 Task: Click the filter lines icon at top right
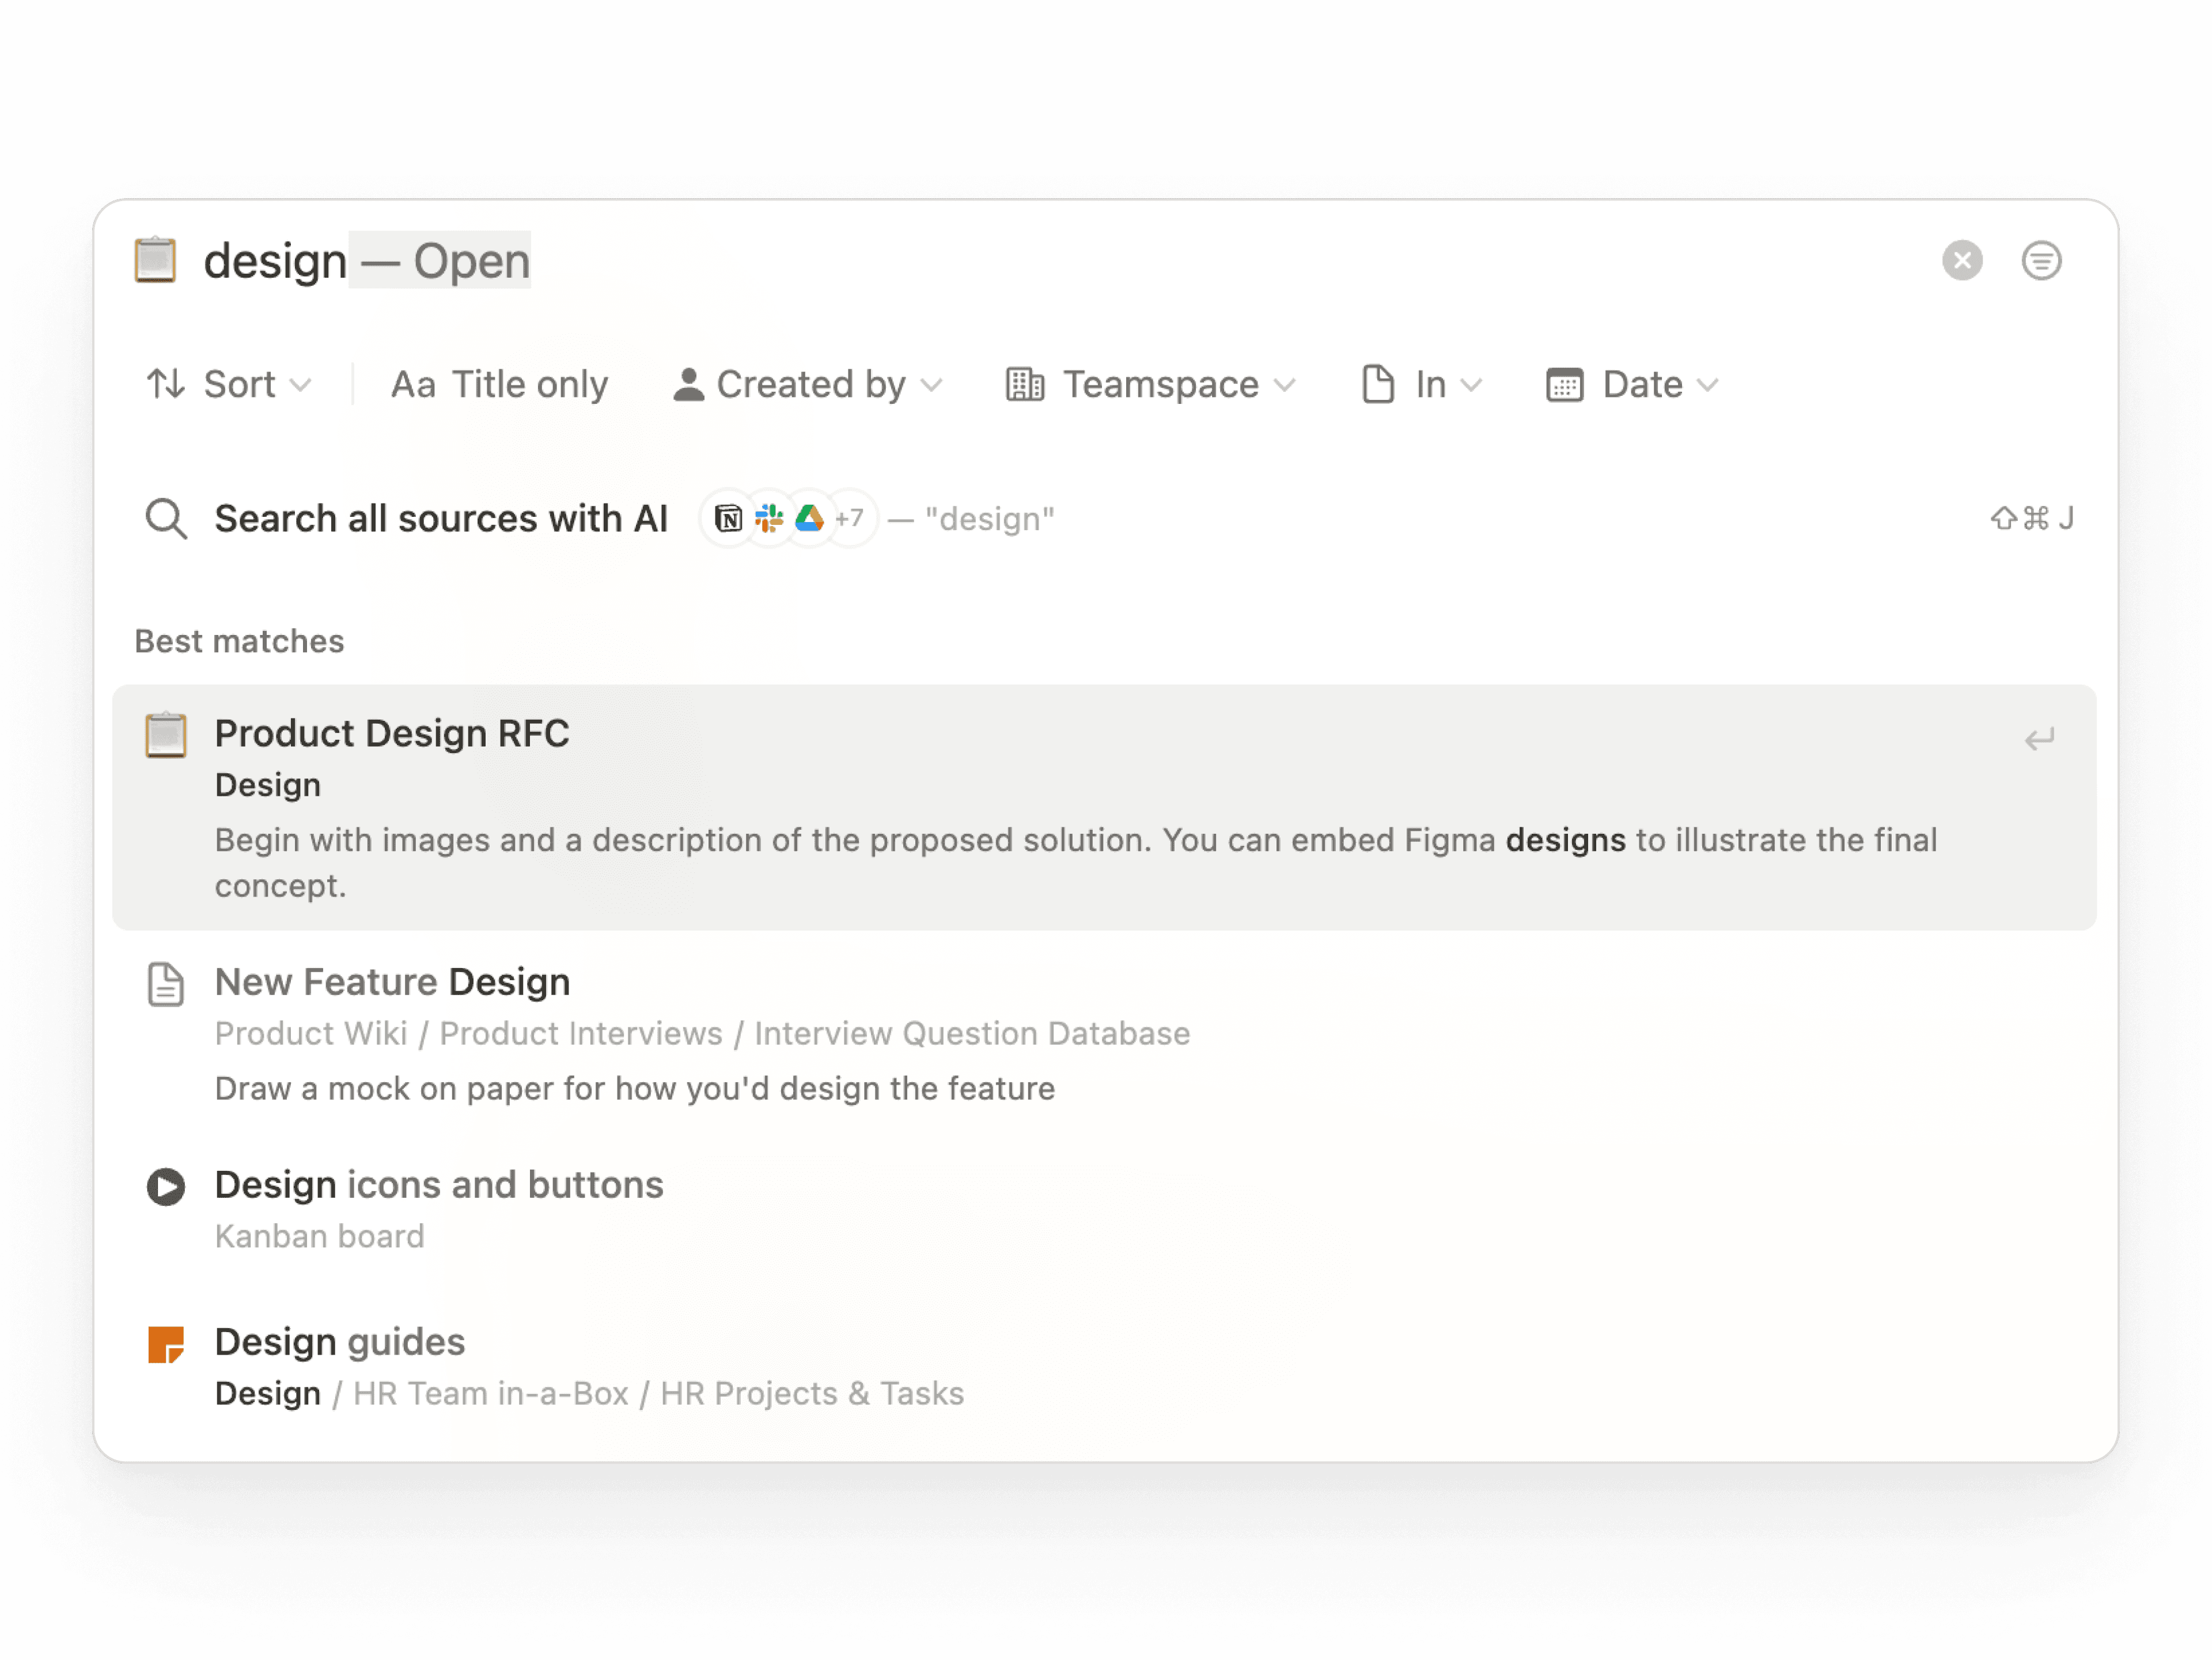(x=2041, y=261)
